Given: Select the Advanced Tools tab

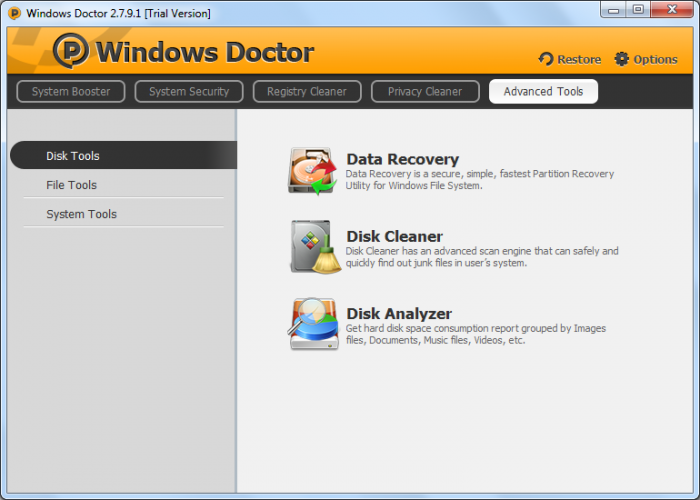Looking at the screenshot, I should click(x=543, y=92).
